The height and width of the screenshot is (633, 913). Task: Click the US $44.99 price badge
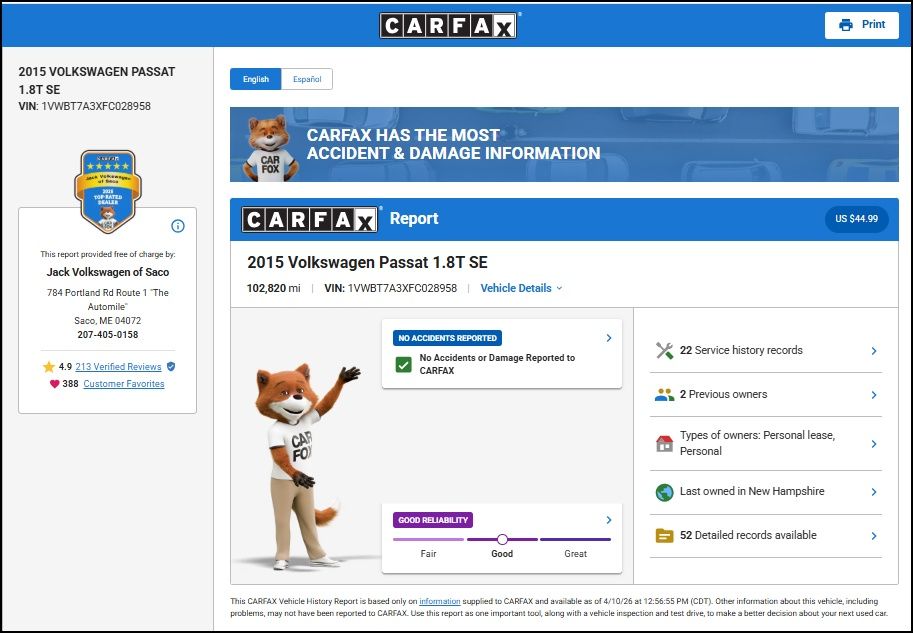[856, 219]
